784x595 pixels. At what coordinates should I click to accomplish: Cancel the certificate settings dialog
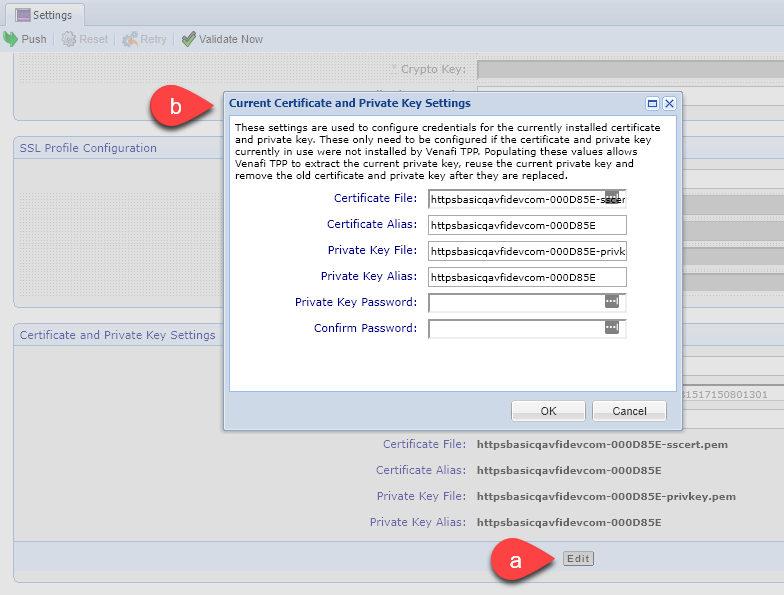pyautogui.click(x=629, y=411)
